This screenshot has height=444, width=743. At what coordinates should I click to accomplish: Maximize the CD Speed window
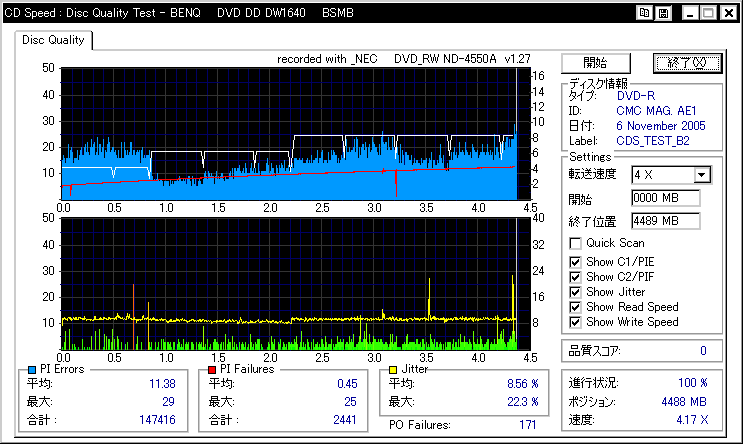coord(709,13)
